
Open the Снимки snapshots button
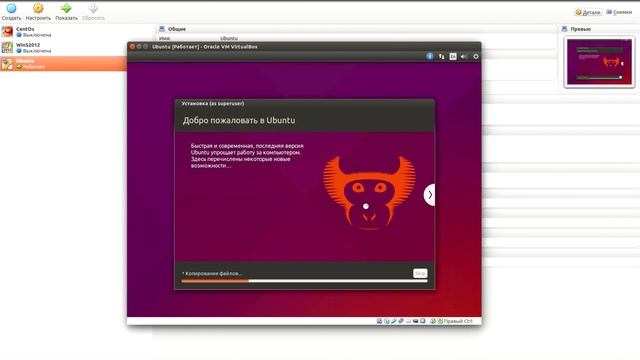(x=619, y=12)
